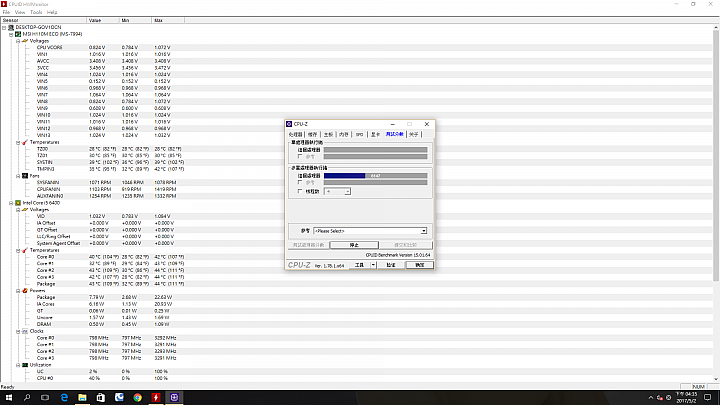Click the DESKTOP-GOV1DCN computer icon in tree
The width and height of the screenshot is (720, 405).
11,27
